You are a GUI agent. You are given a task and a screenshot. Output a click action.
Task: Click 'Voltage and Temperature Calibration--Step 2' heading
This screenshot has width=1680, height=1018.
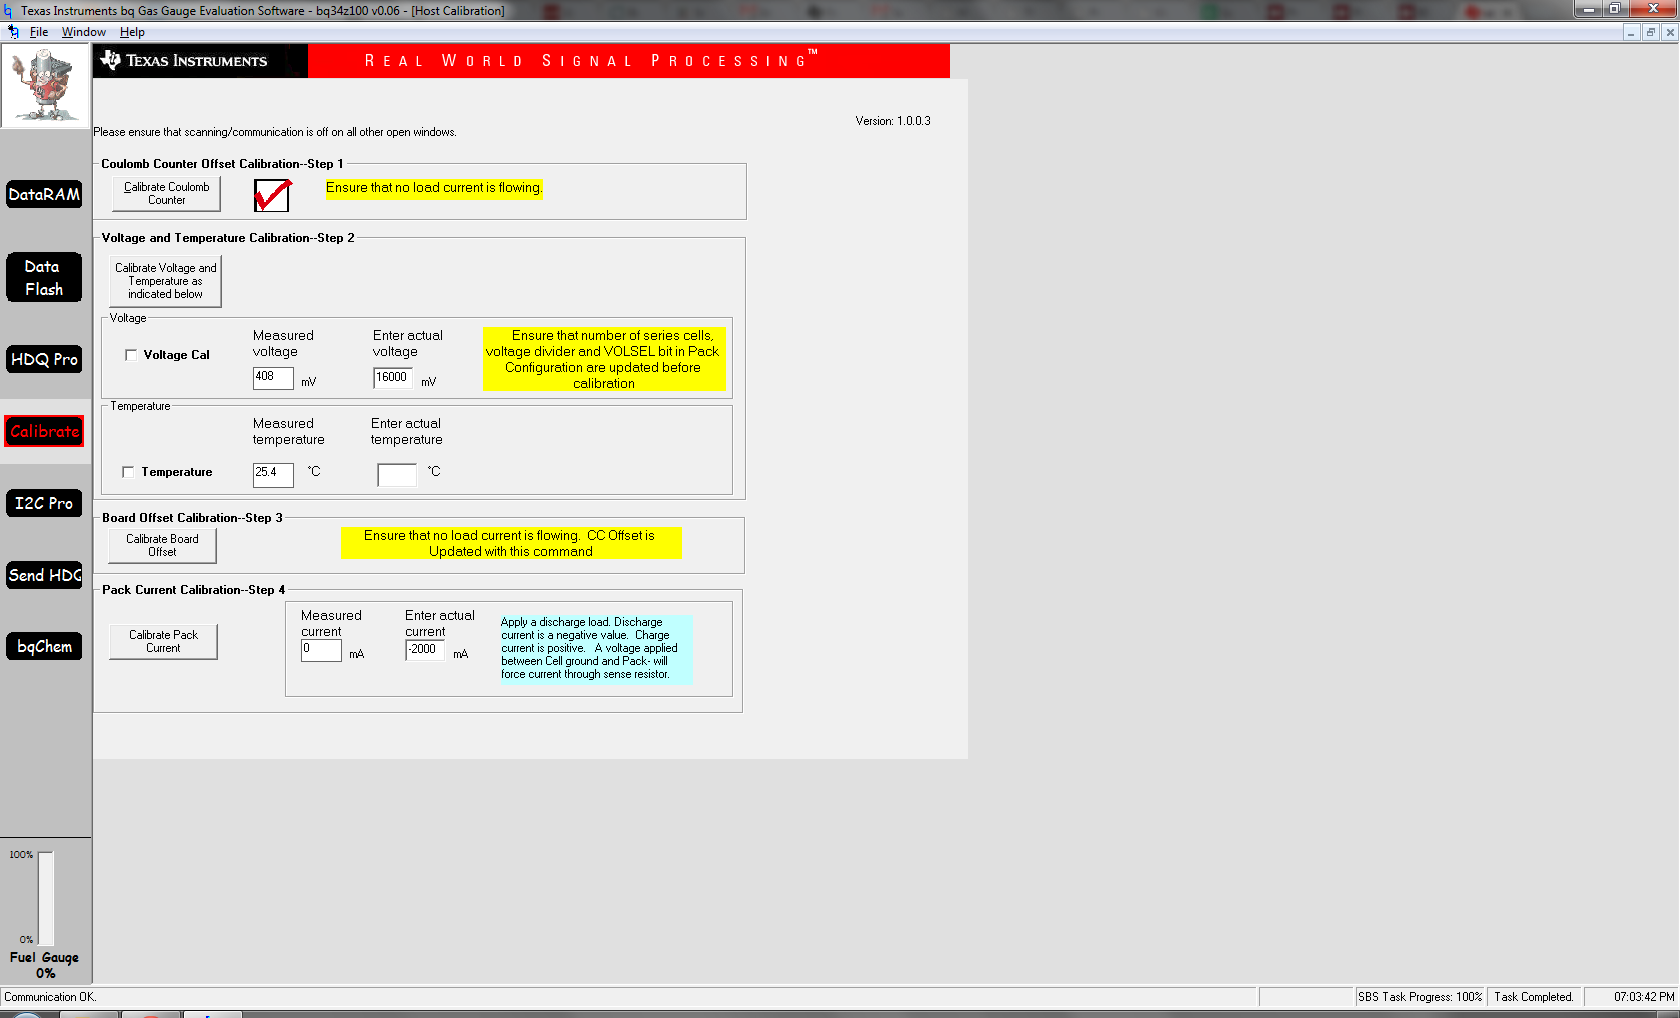228,238
